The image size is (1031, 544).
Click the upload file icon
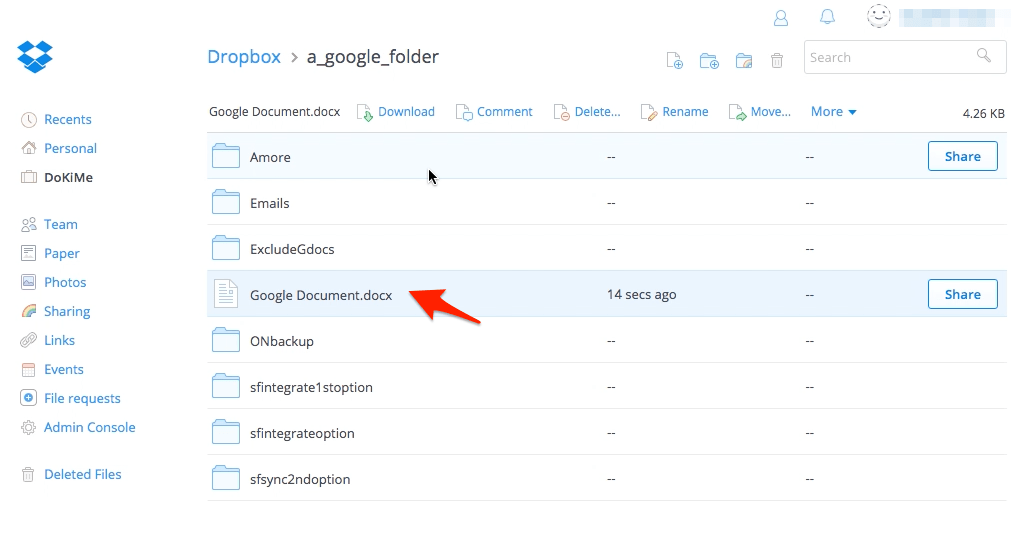tap(675, 61)
